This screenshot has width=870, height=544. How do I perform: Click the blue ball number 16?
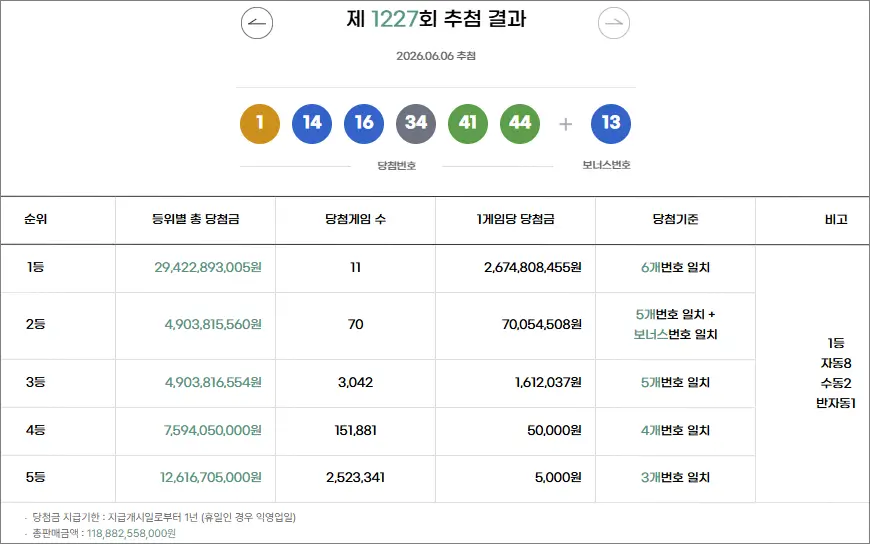coord(364,123)
